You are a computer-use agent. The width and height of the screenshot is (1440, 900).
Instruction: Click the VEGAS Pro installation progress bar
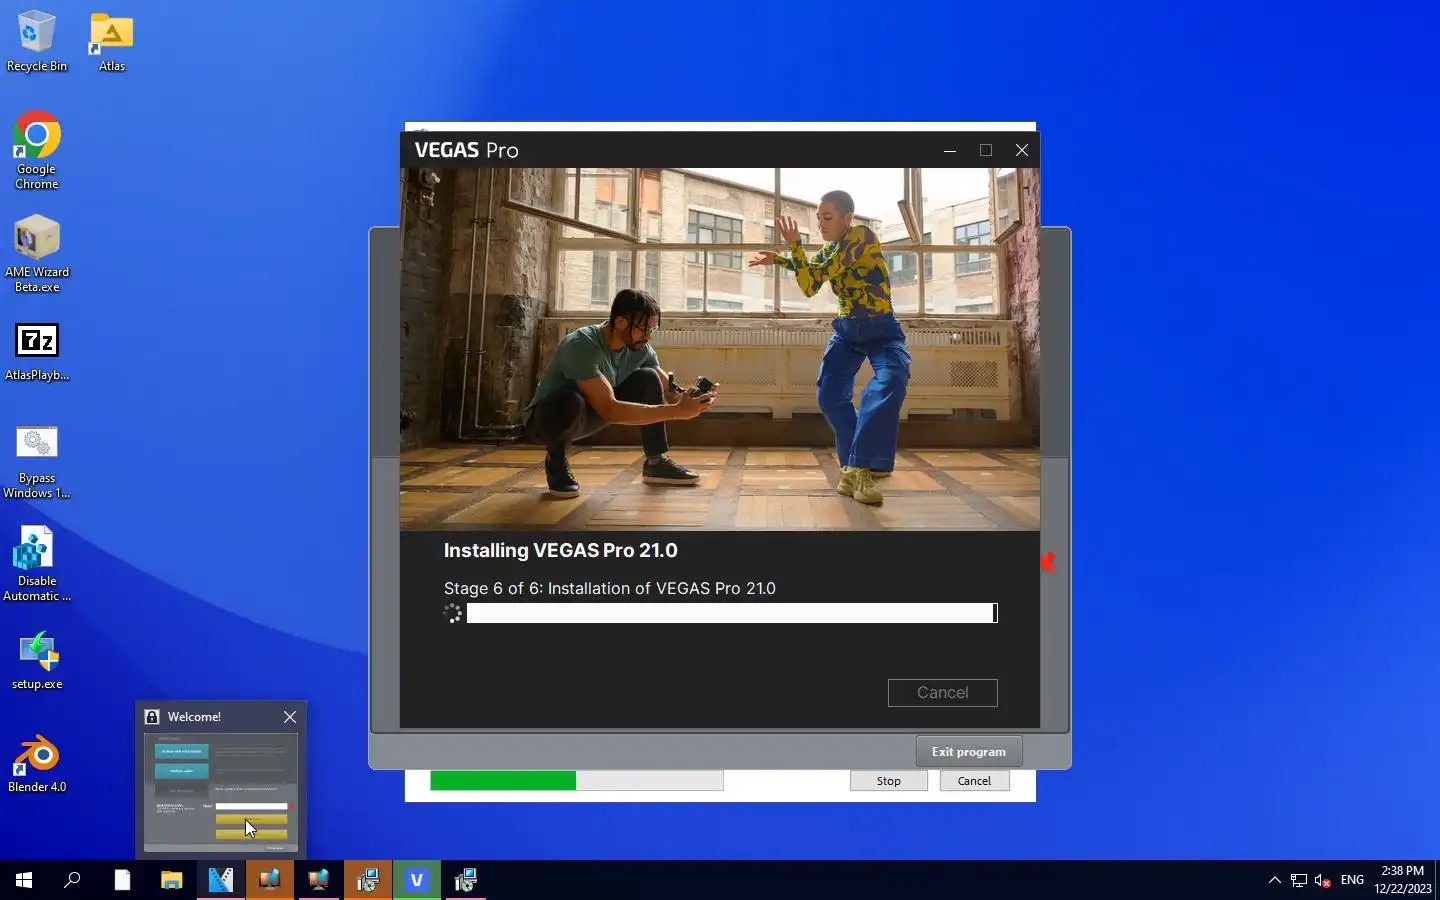point(732,613)
